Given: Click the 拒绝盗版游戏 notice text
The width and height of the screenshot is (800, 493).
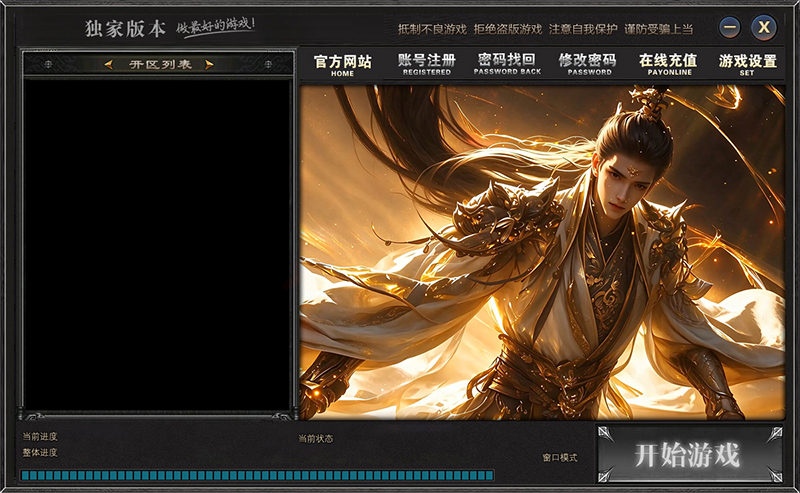Looking at the screenshot, I should (508, 29).
